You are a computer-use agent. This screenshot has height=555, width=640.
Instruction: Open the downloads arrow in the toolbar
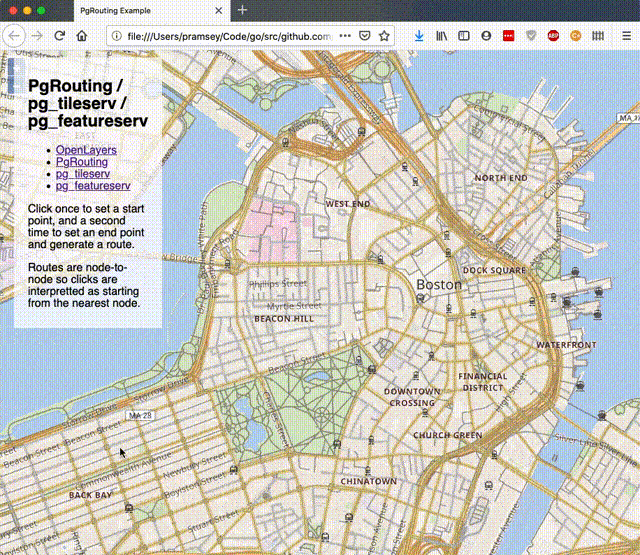tap(418, 35)
